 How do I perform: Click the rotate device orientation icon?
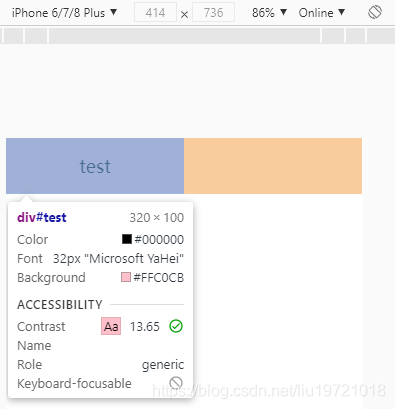click(x=375, y=13)
